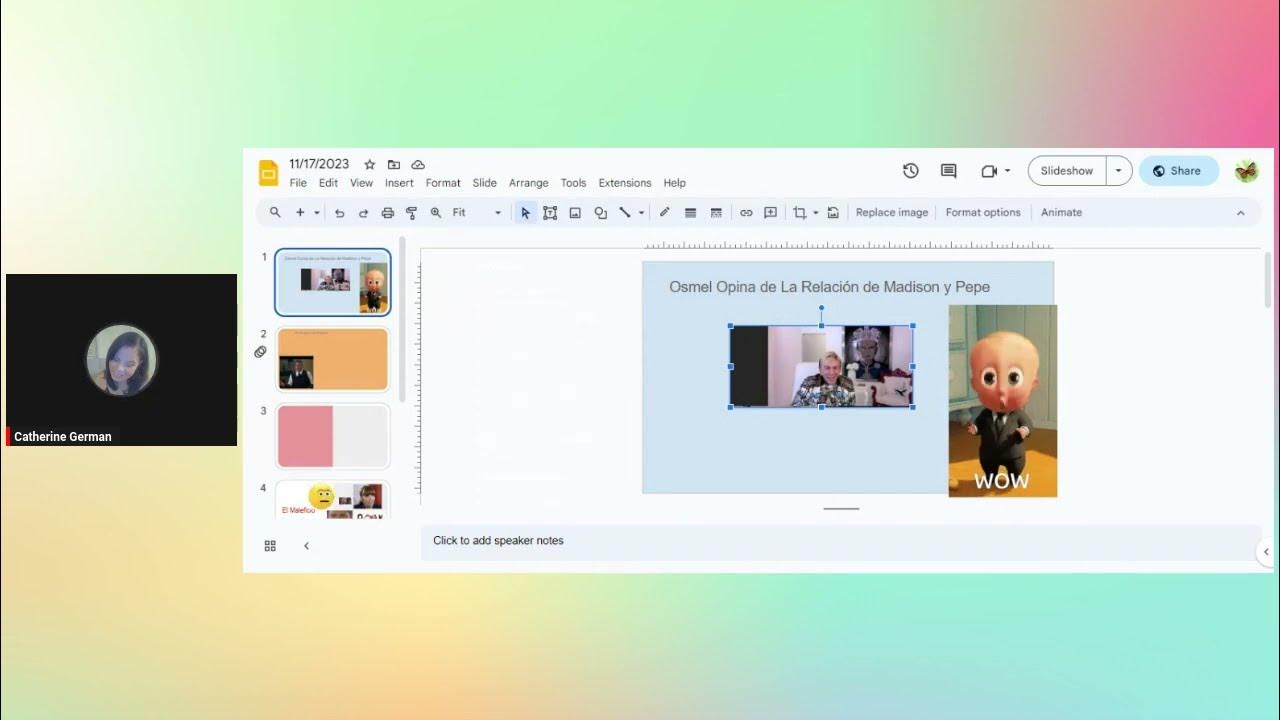Open the move to folder icon
The height and width of the screenshot is (720, 1280).
pos(394,164)
